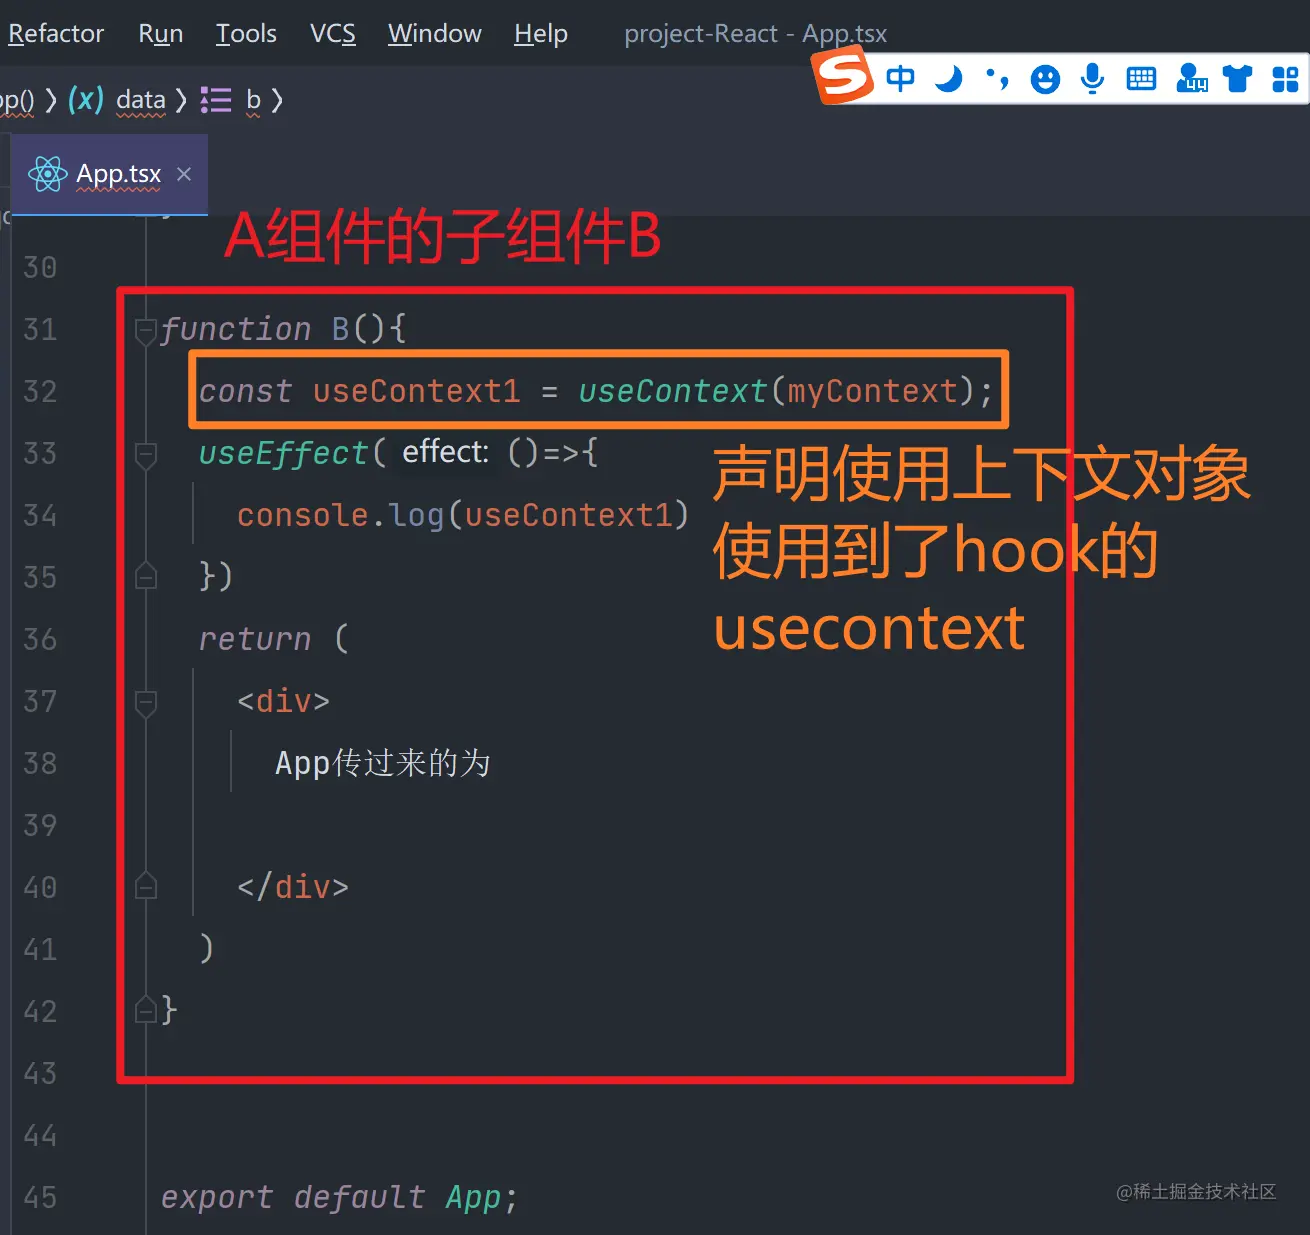Open the Sogou soft keyboard

click(1141, 79)
